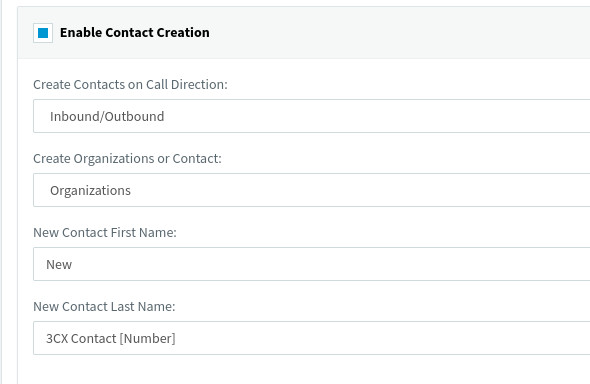Select the Inbound/Outbound value text

tap(107, 117)
